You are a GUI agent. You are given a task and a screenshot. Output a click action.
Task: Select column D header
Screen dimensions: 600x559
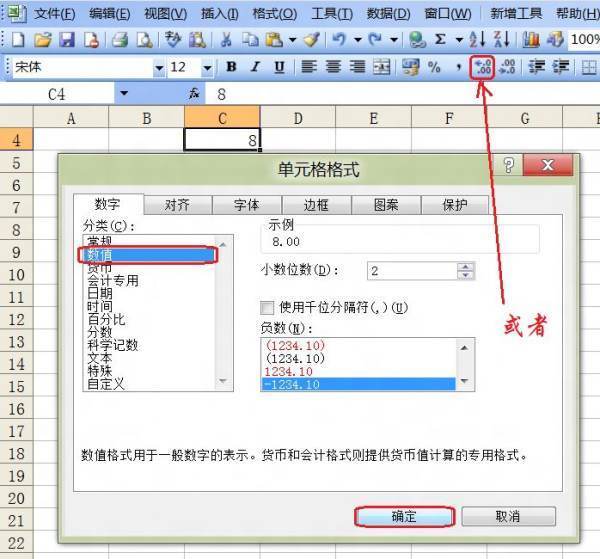(298, 118)
